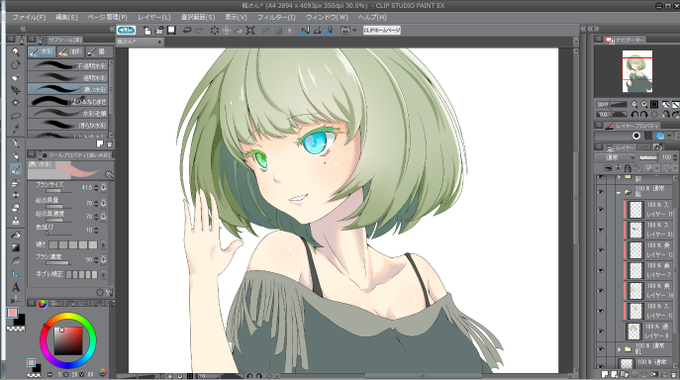
Task: Select the Move/rotate view tool
Action: [16, 65]
